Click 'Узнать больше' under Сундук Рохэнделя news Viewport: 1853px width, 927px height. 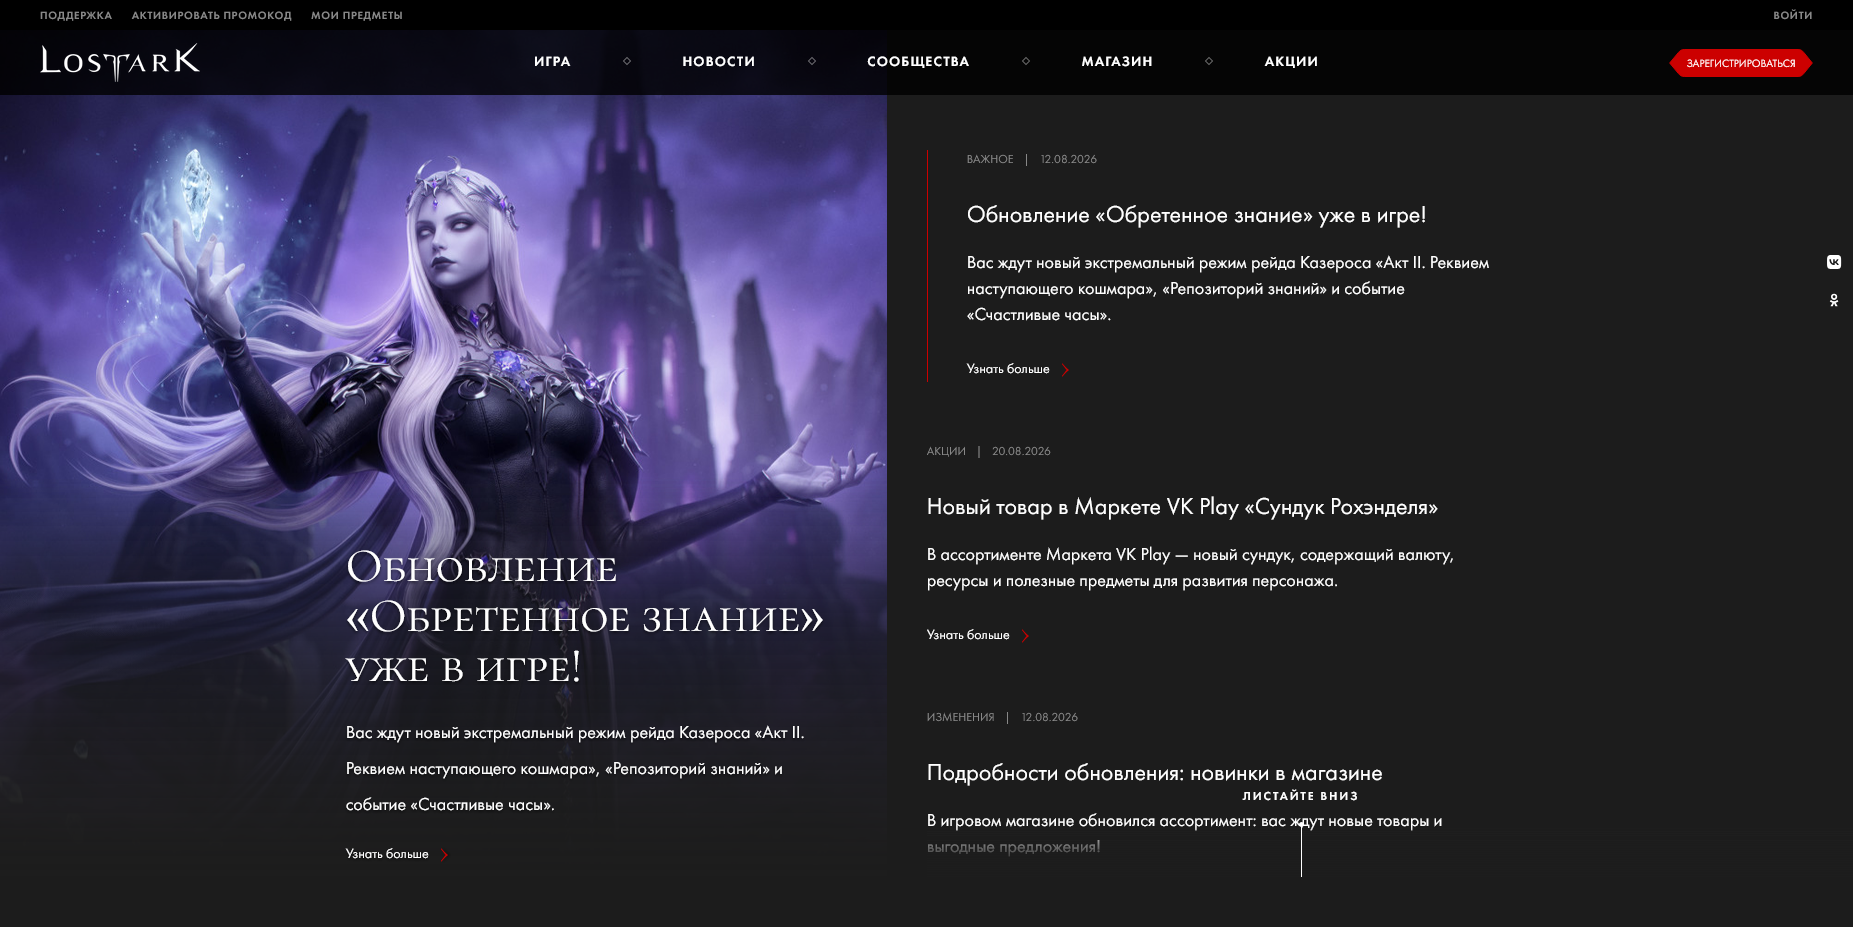[968, 635]
